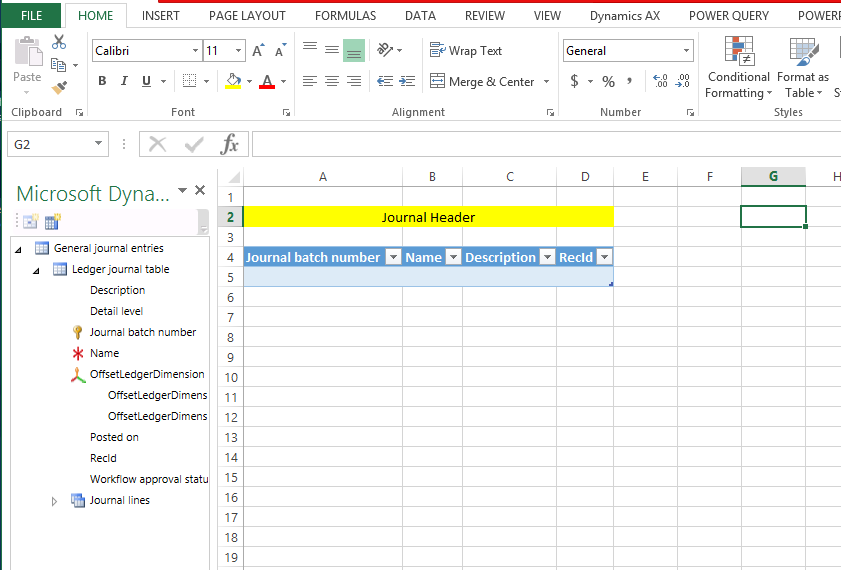841x570 pixels.
Task: Click the Orientation text angle icon
Action: [385, 50]
